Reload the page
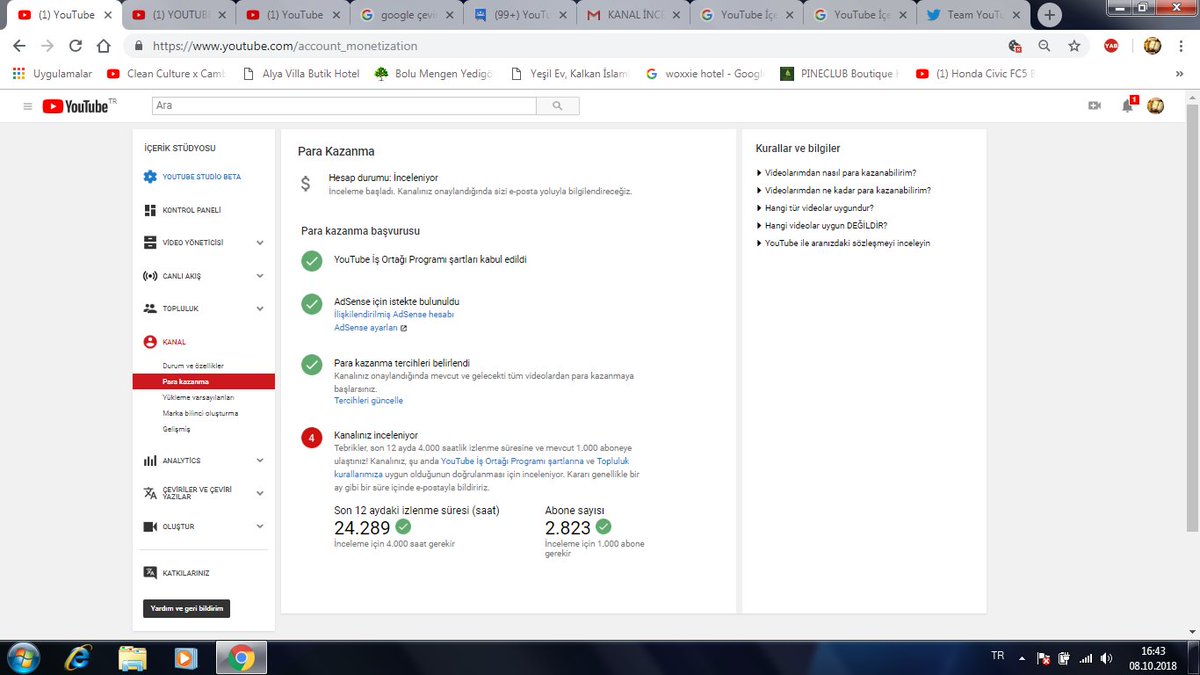Image resolution: width=1200 pixels, height=675 pixels. pyautogui.click(x=75, y=46)
